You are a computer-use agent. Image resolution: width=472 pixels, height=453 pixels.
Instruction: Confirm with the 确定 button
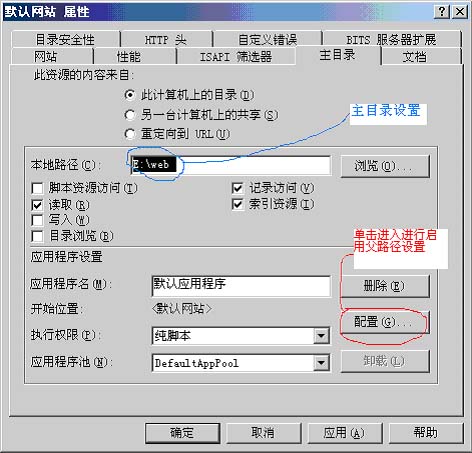click(183, 433)
